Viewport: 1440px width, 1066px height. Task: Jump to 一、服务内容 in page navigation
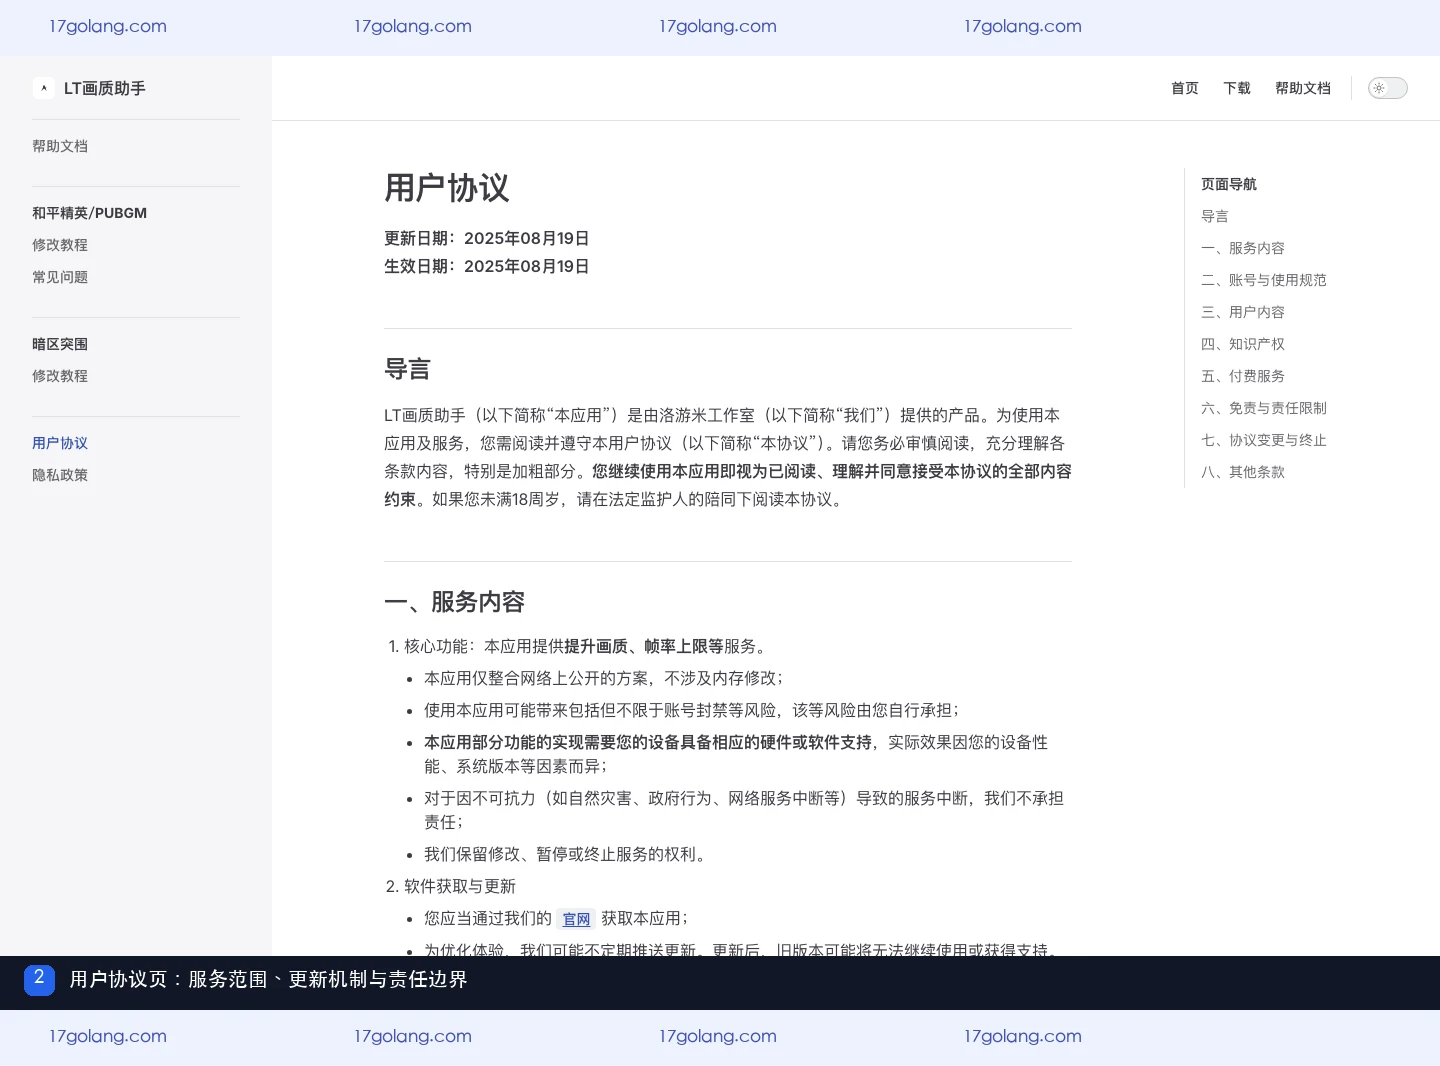1243,248
